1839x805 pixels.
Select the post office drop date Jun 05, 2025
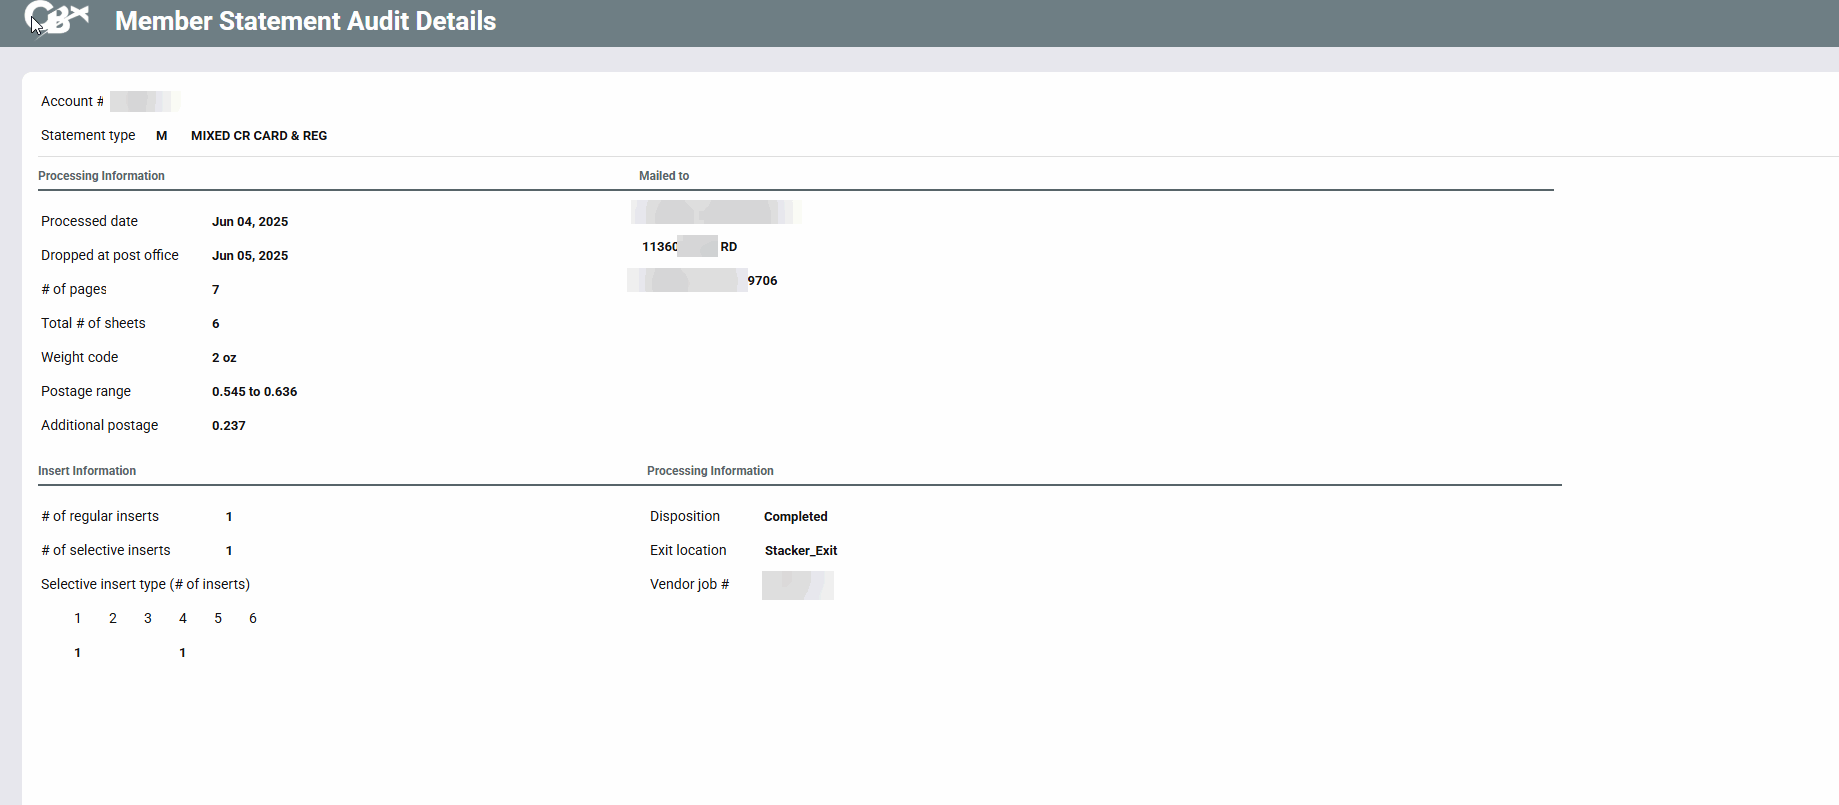tap(250, 256)
